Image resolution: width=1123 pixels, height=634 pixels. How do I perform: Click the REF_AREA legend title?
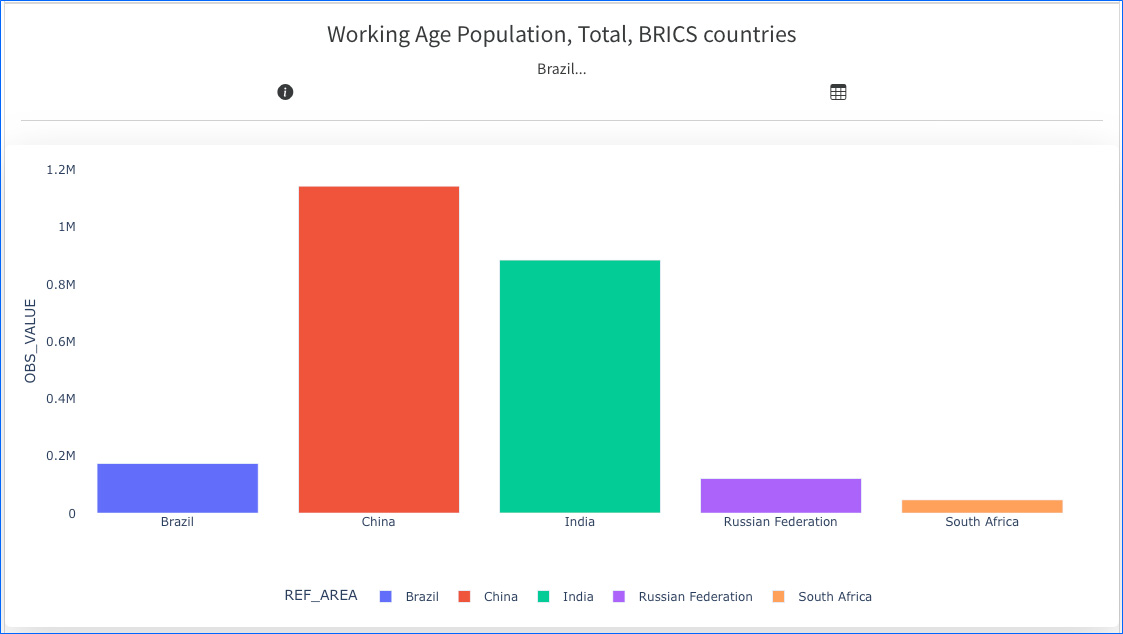click(320, 596)
